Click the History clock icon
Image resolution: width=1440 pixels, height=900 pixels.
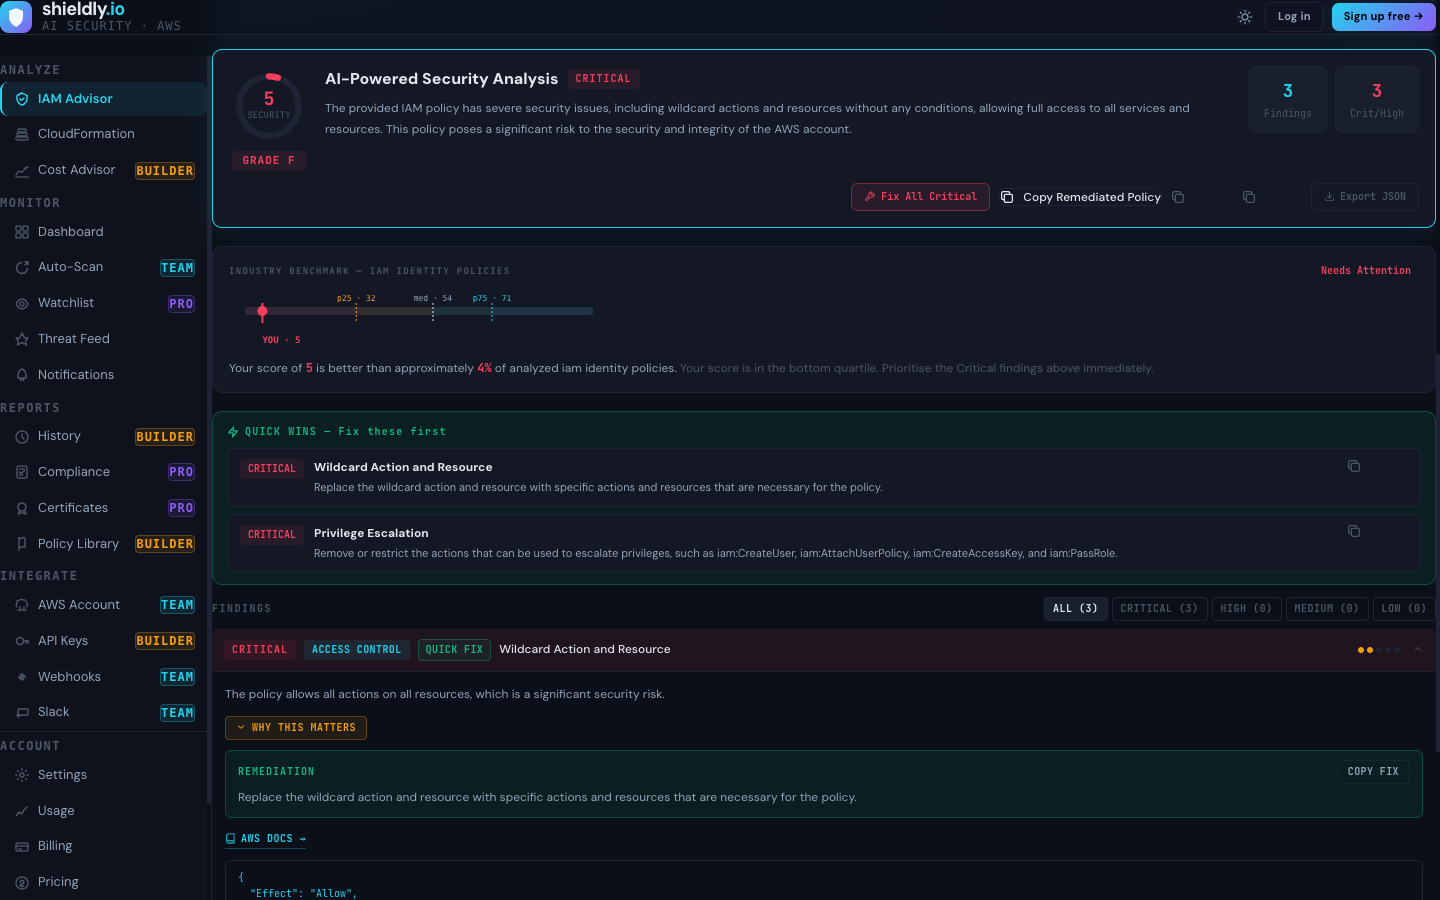click(x=22, y=436)
